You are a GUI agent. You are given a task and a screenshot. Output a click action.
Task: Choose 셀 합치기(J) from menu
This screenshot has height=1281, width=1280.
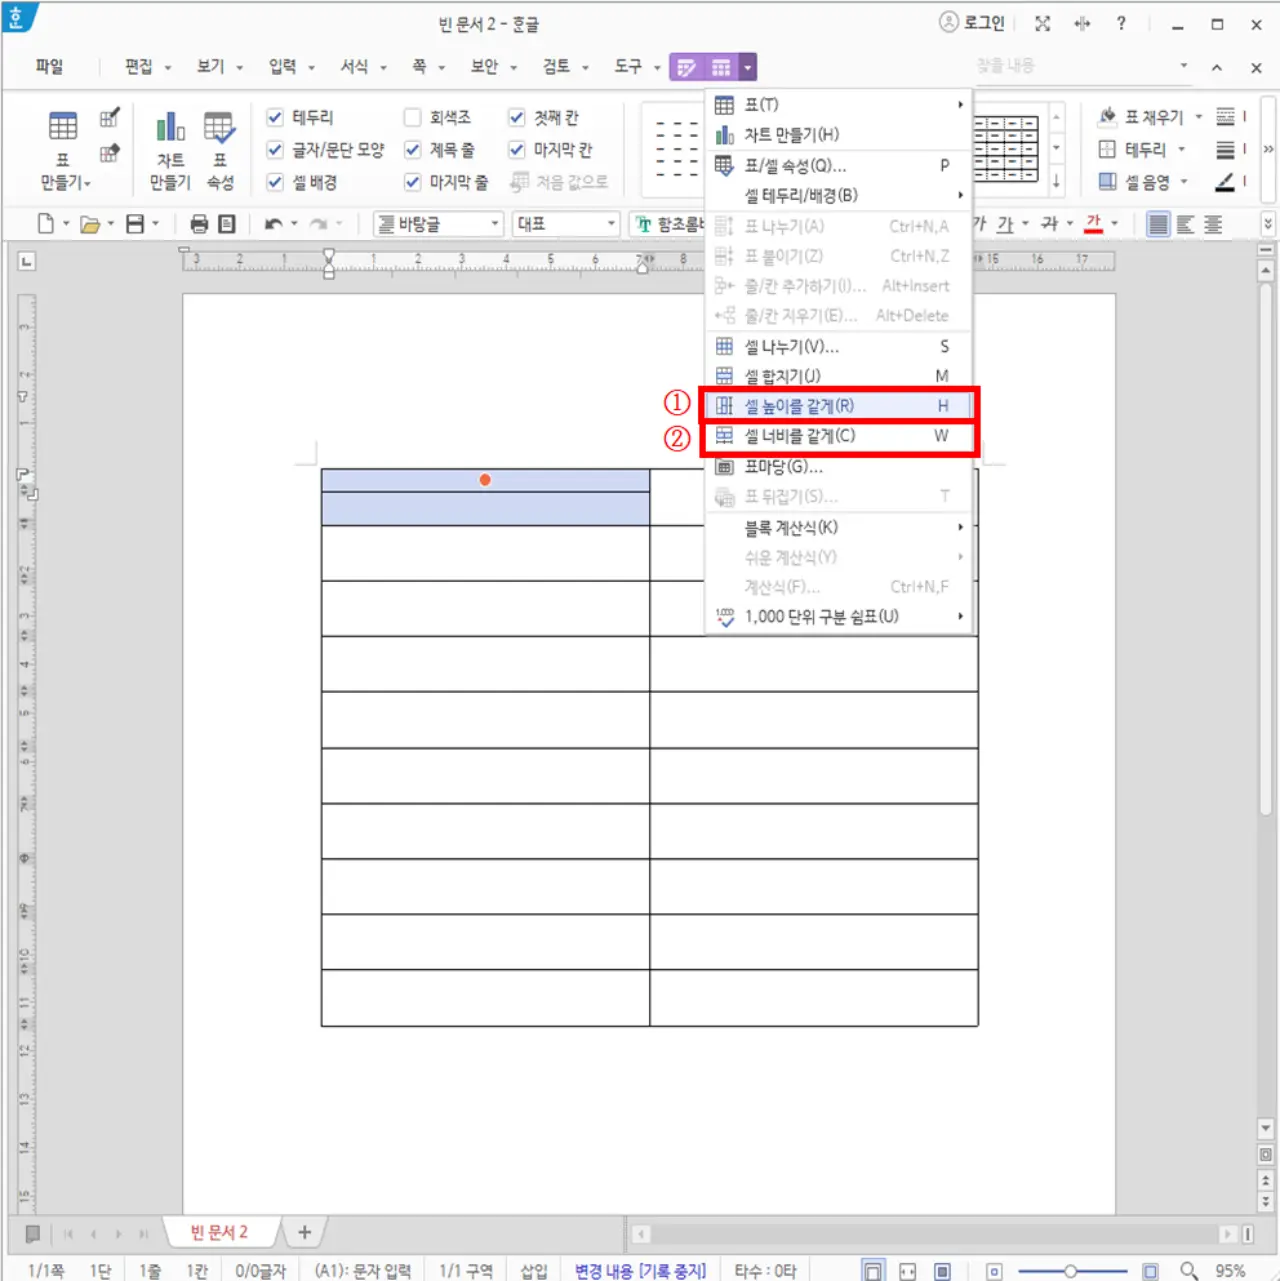click(x=840, y=376)
